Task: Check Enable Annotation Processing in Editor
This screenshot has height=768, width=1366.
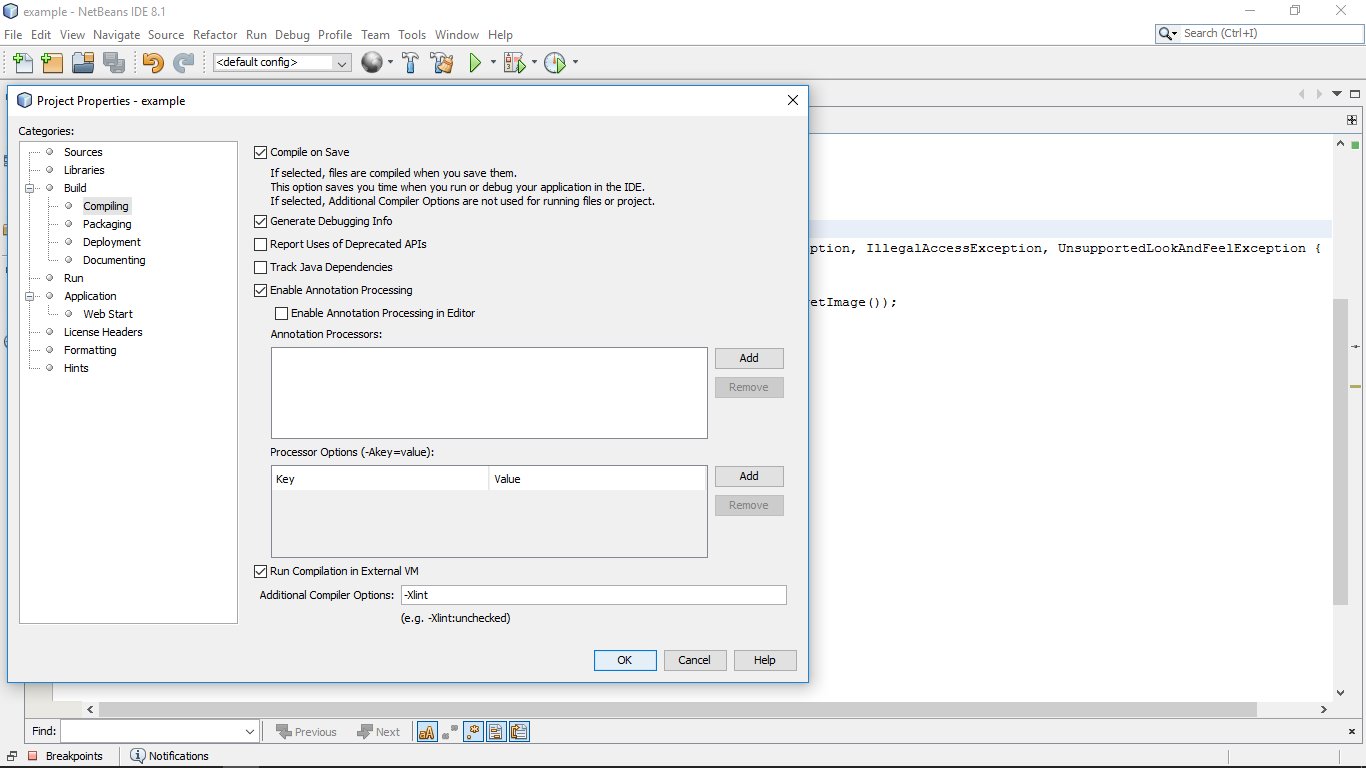Action: coord(281,313)
